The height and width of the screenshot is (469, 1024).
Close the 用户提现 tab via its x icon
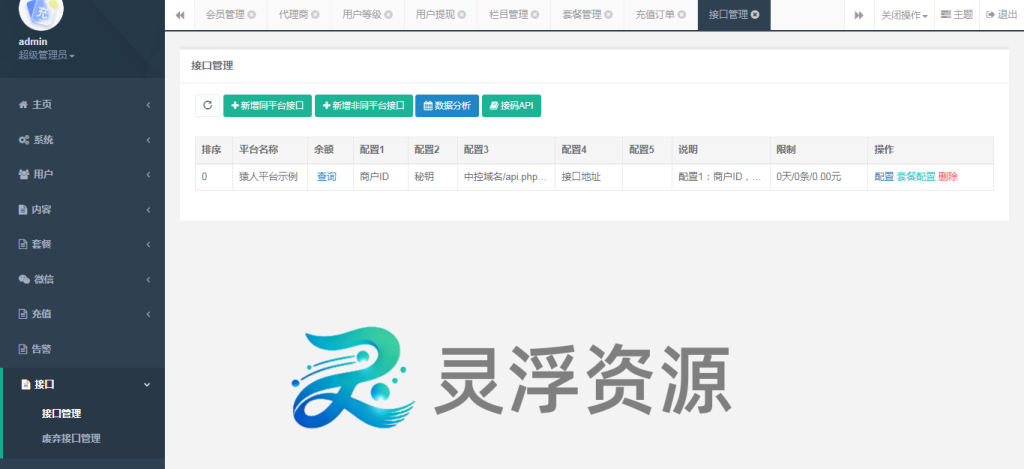[462, 14]
